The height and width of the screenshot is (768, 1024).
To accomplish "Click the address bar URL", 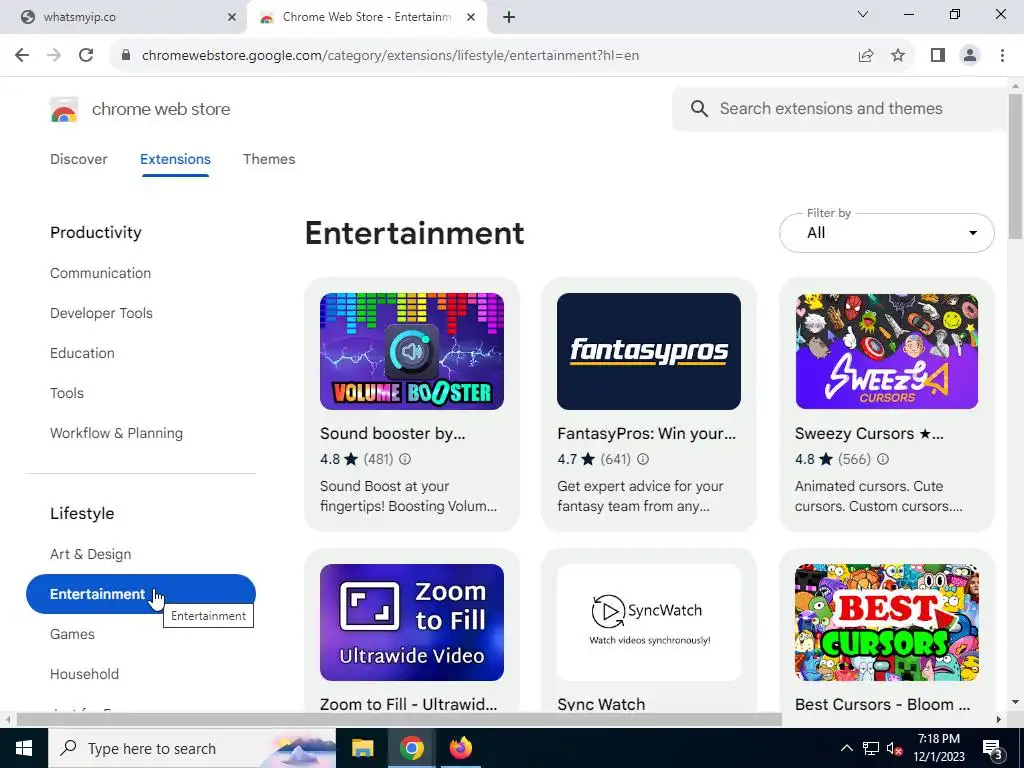I will 390,56.
